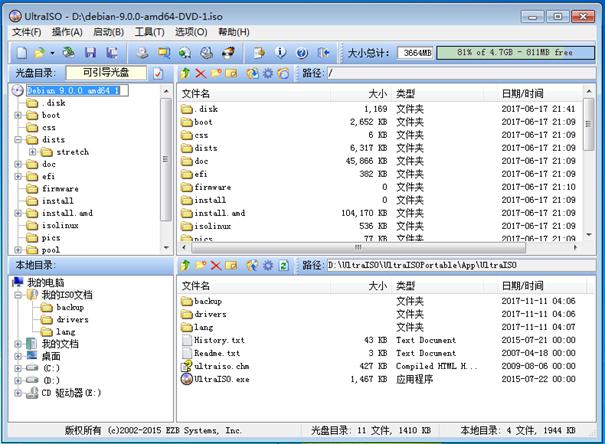Click Rename icon in local pane toolbar
This screenshot has height=444, width=605.
click(x=231, y=265)
